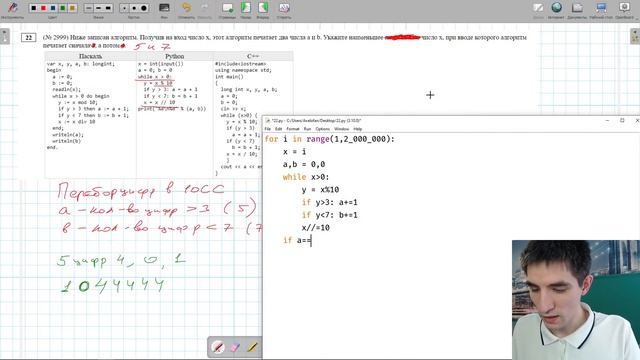The image size is (640, 360).
Task: Click the C++ column header
Action: 253,56
